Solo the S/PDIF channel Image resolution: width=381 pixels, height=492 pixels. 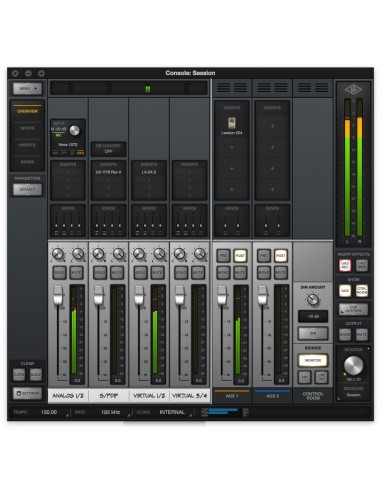[x=100, y=273]
